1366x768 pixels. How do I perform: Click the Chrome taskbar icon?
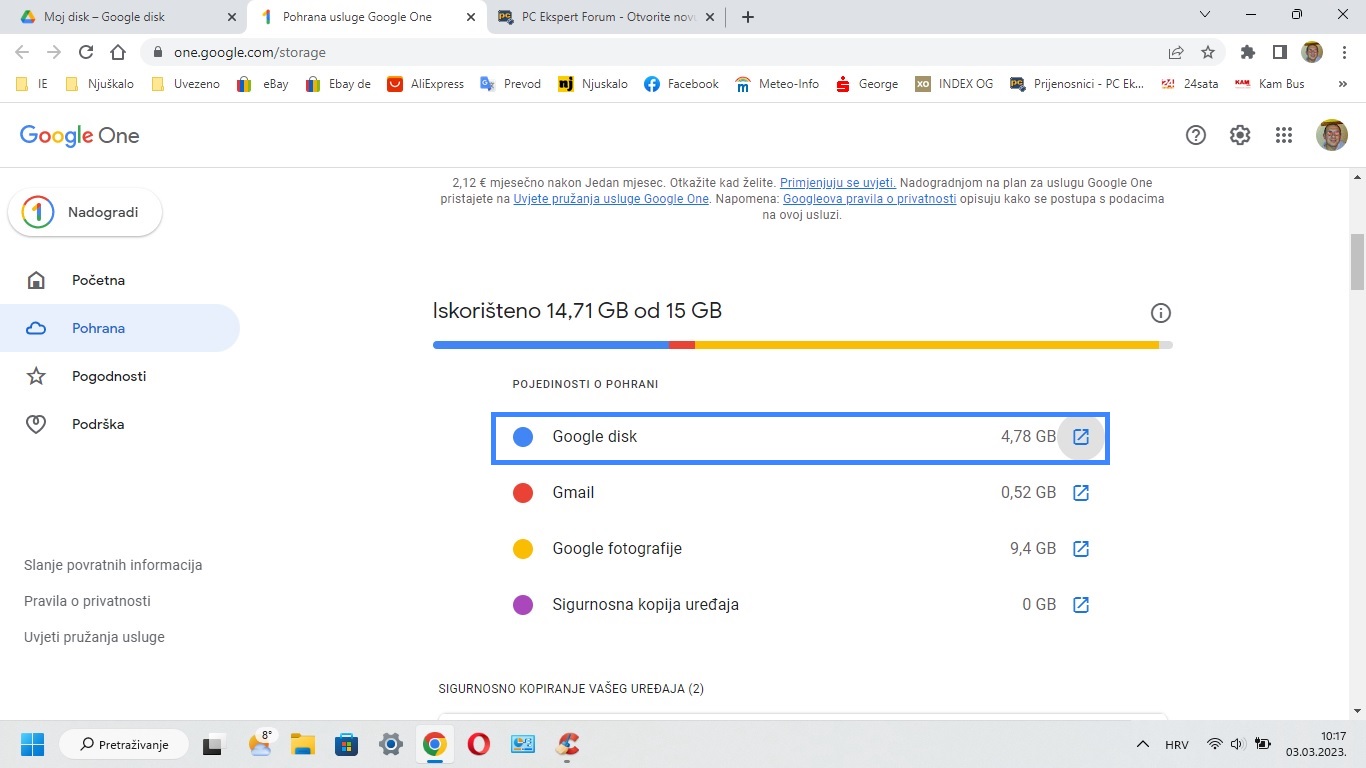click(x=434, y=744)
